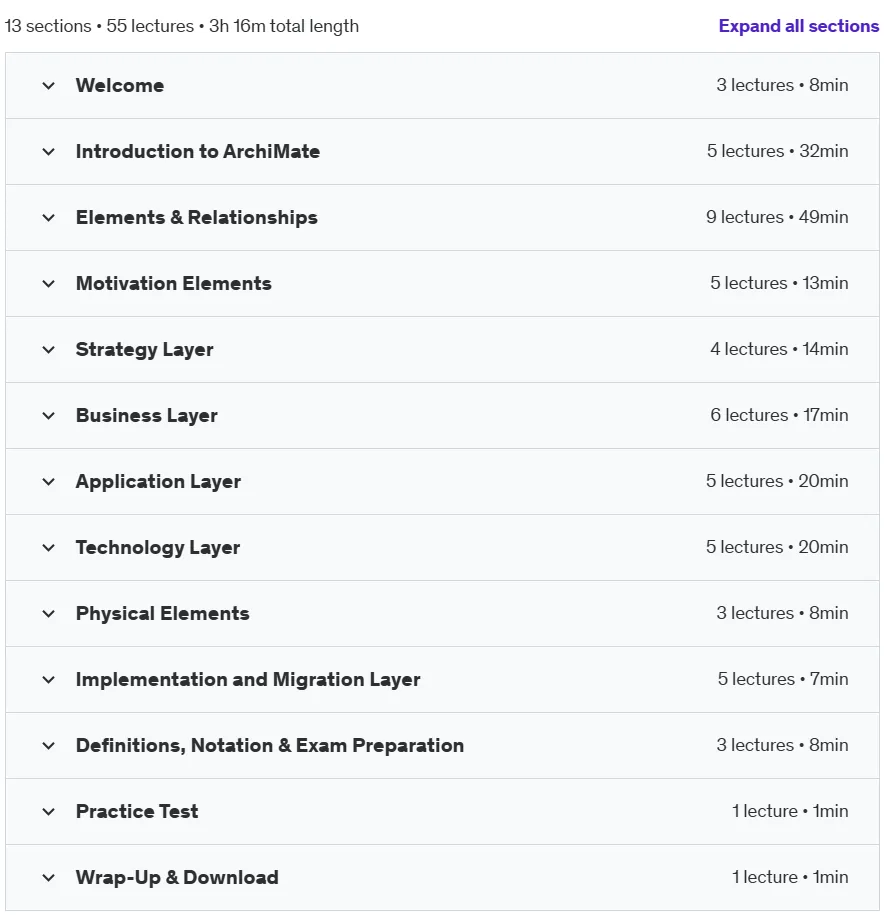
Task: Click Practice Test chevron arrow
Action: click(x=49, y=812)
